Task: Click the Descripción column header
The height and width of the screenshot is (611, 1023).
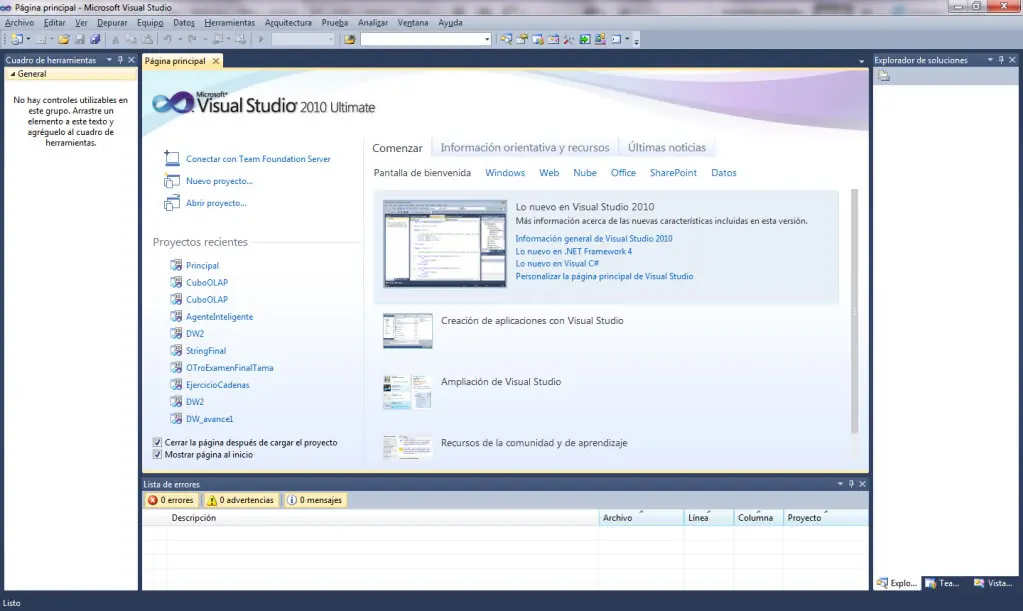Action: tap(382, 518)
